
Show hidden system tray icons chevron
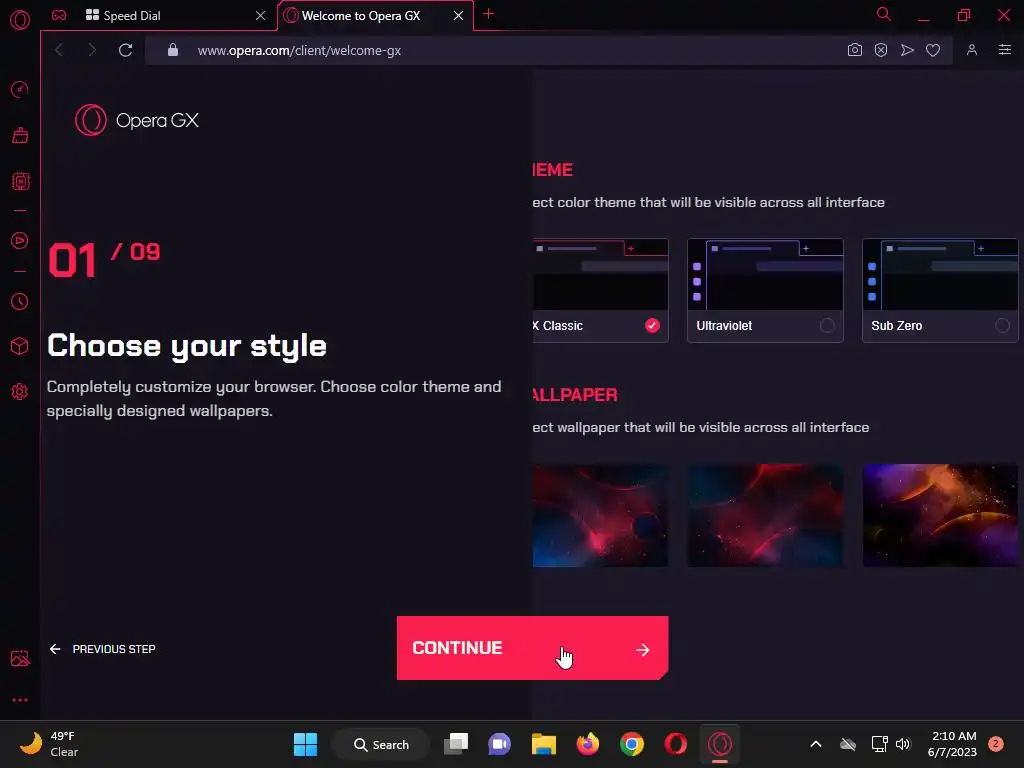(x=816, y=744)
